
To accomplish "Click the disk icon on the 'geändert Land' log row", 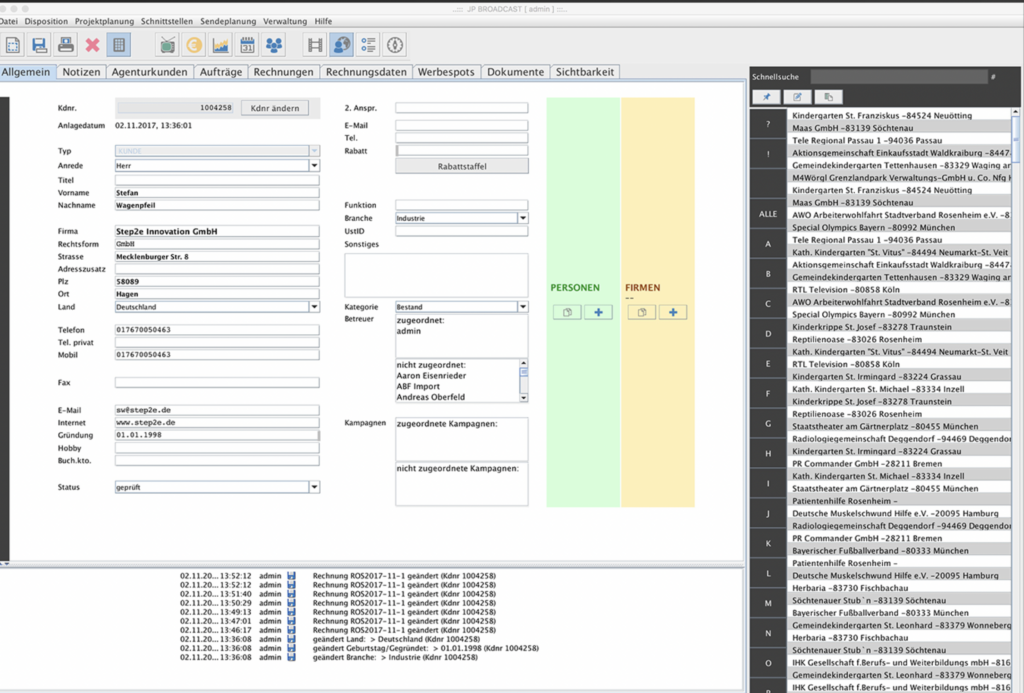I will click(x=291, y=639).
